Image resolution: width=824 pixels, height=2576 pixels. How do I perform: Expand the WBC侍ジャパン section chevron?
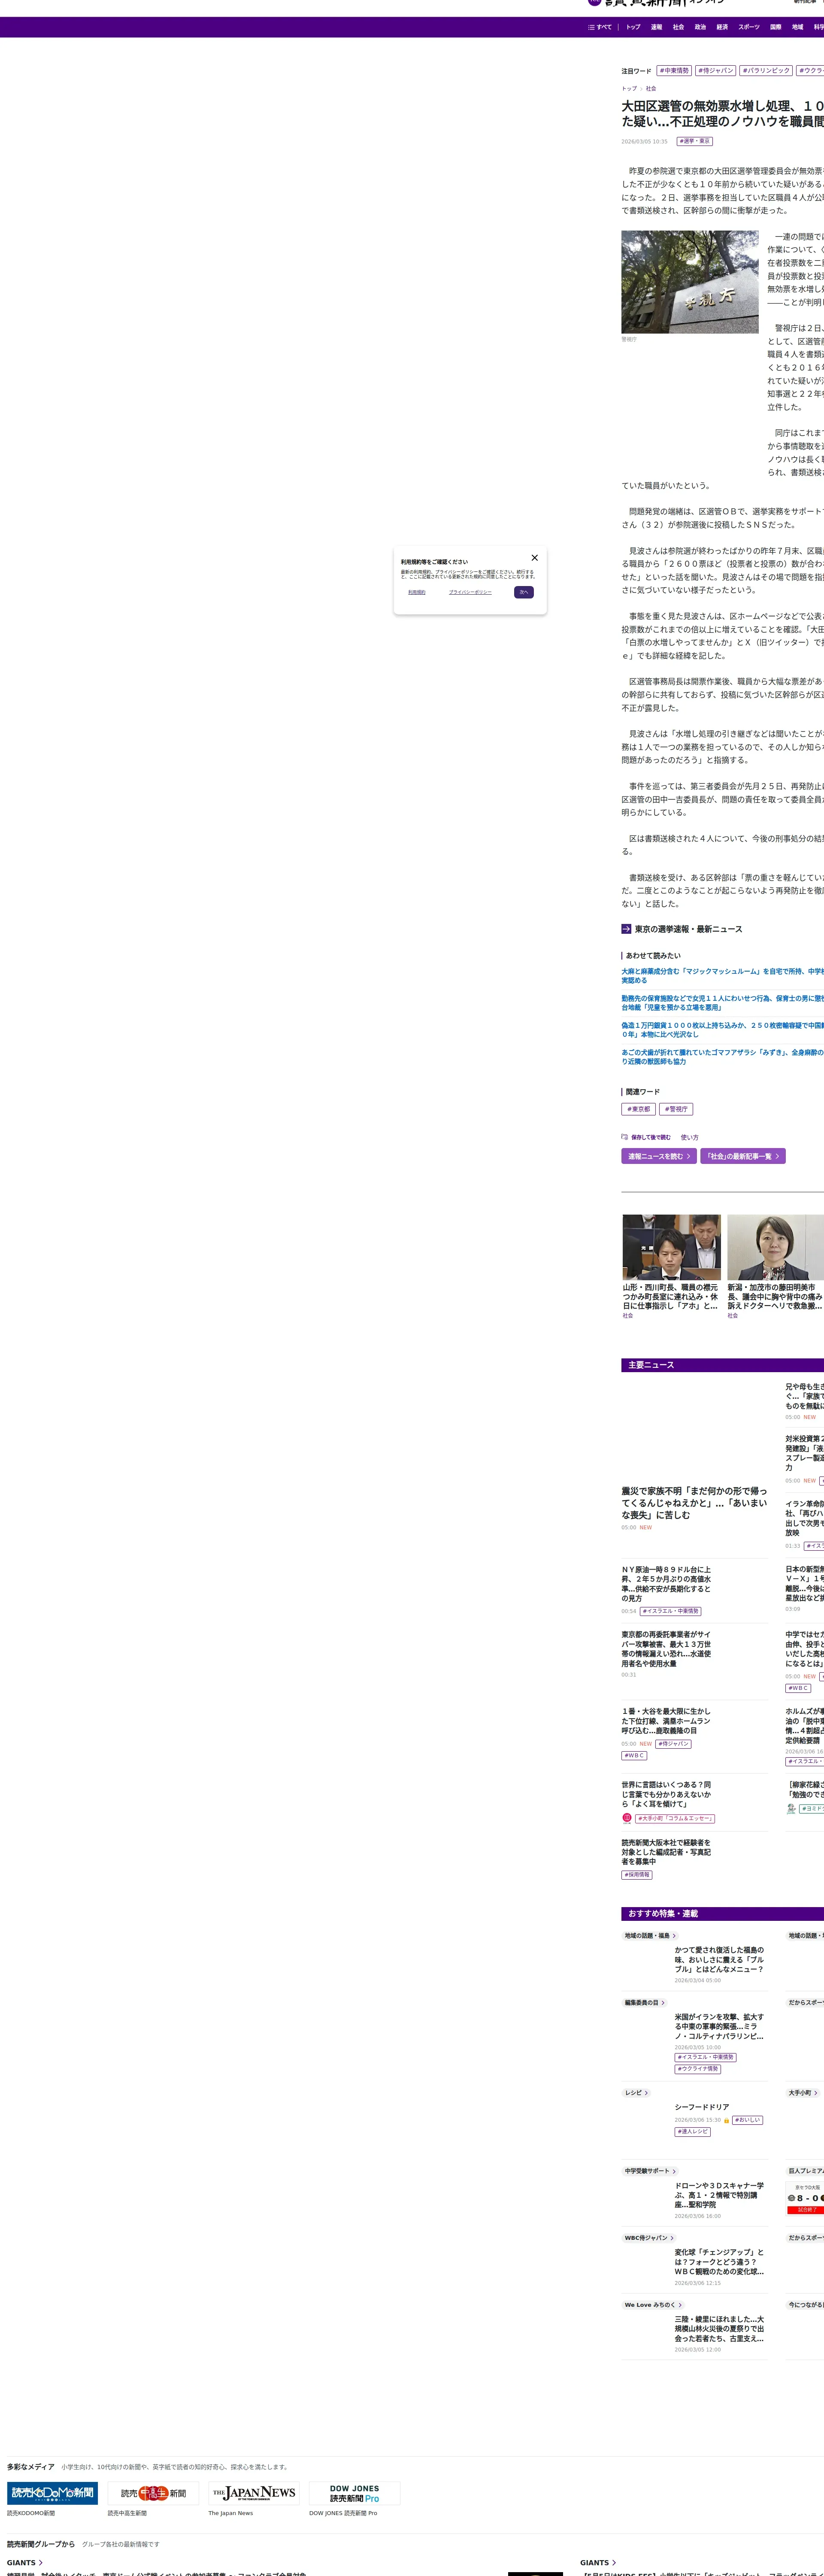672,2238
